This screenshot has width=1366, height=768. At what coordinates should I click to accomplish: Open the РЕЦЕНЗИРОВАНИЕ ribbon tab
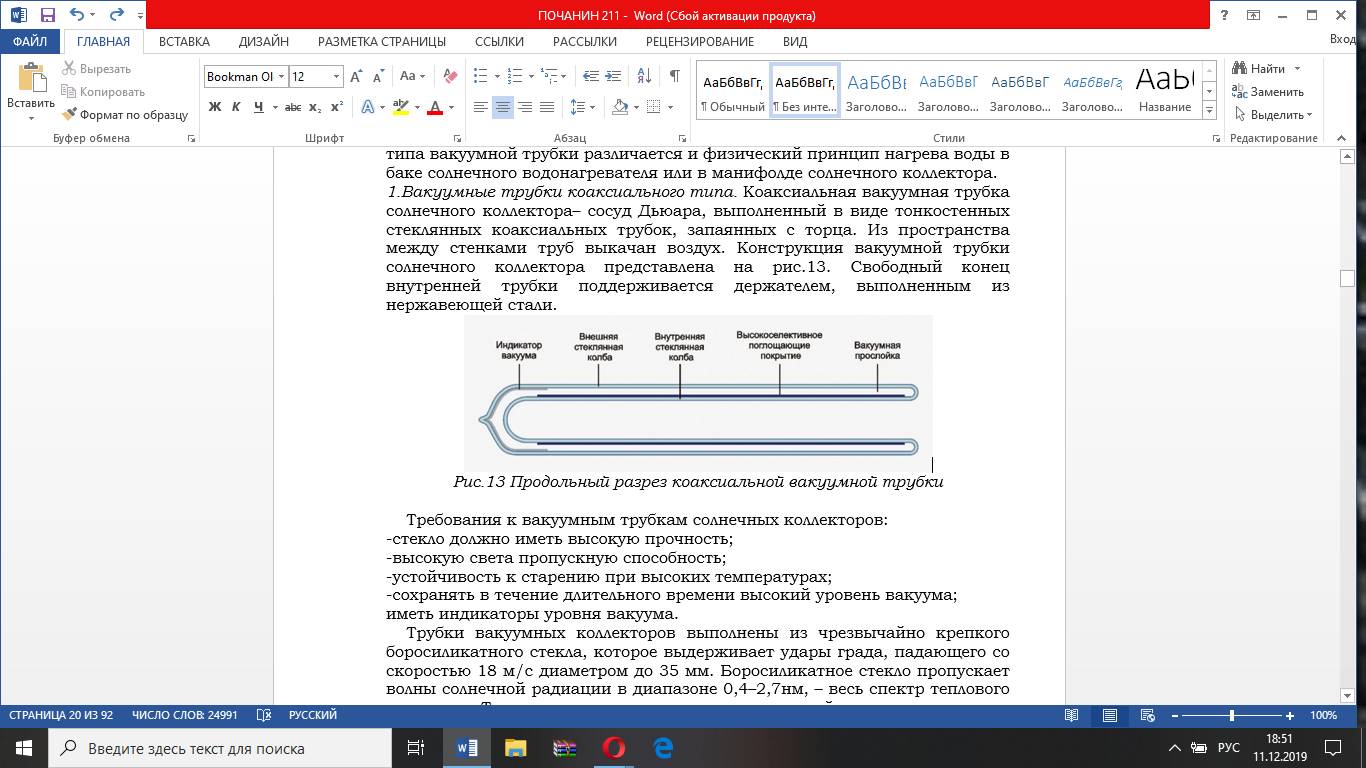[699, 41]
